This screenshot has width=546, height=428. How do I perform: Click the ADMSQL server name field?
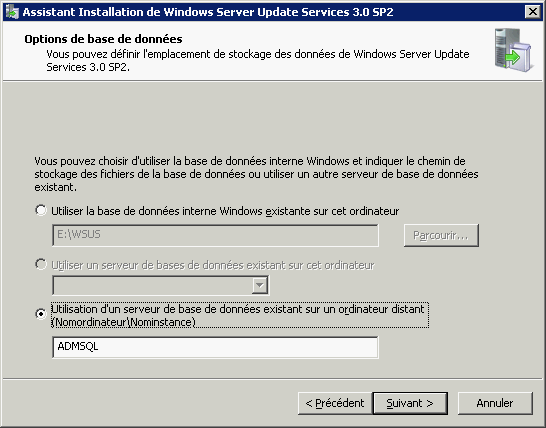click(215, 347)
